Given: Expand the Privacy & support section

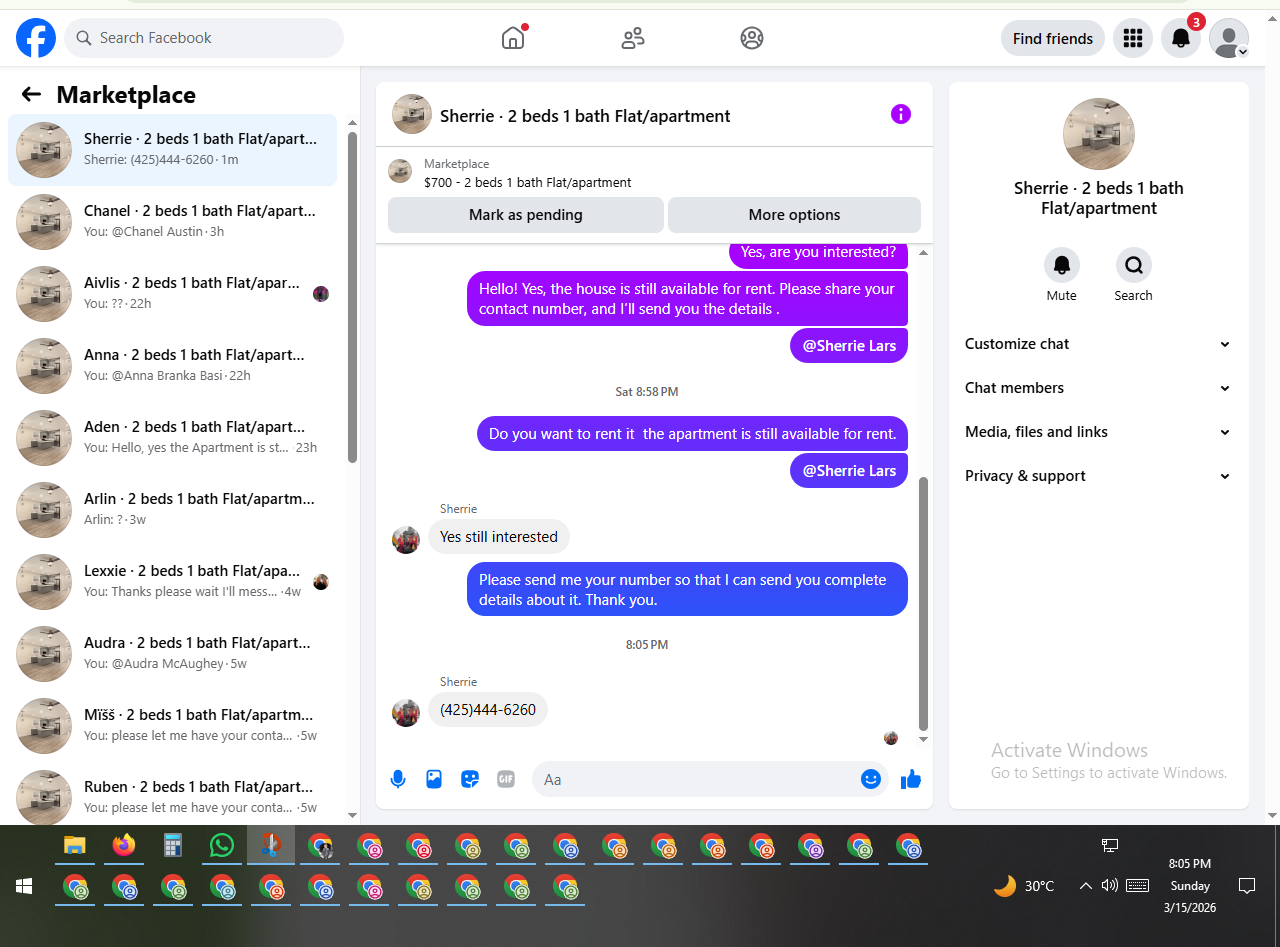Looking at the screenshot, I should [x=1099, y=476].
